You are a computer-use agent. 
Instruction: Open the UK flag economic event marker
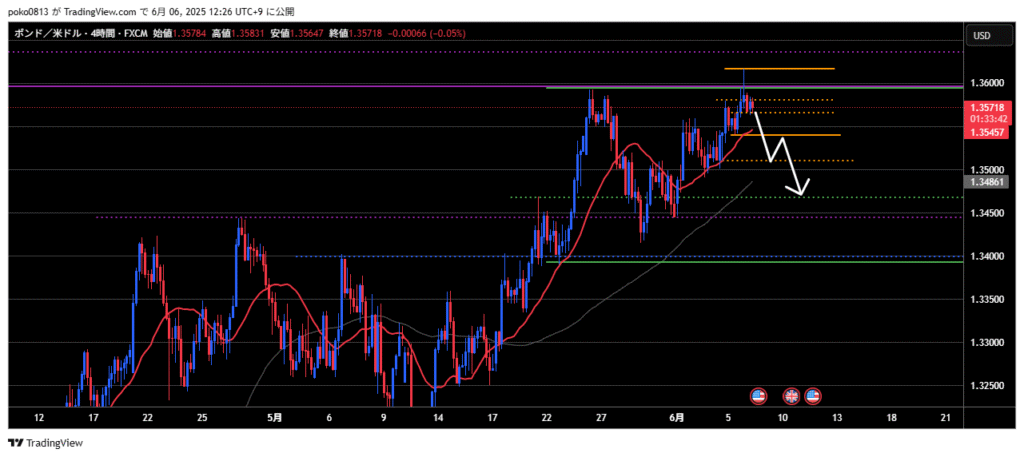pos(792,396)
